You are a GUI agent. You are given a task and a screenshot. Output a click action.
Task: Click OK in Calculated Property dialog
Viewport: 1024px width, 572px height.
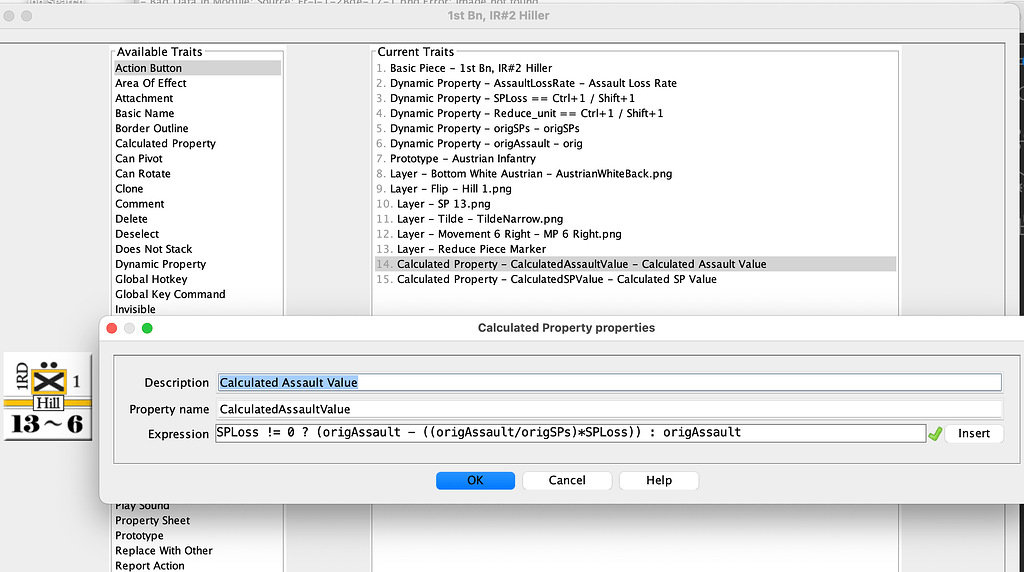475,480
